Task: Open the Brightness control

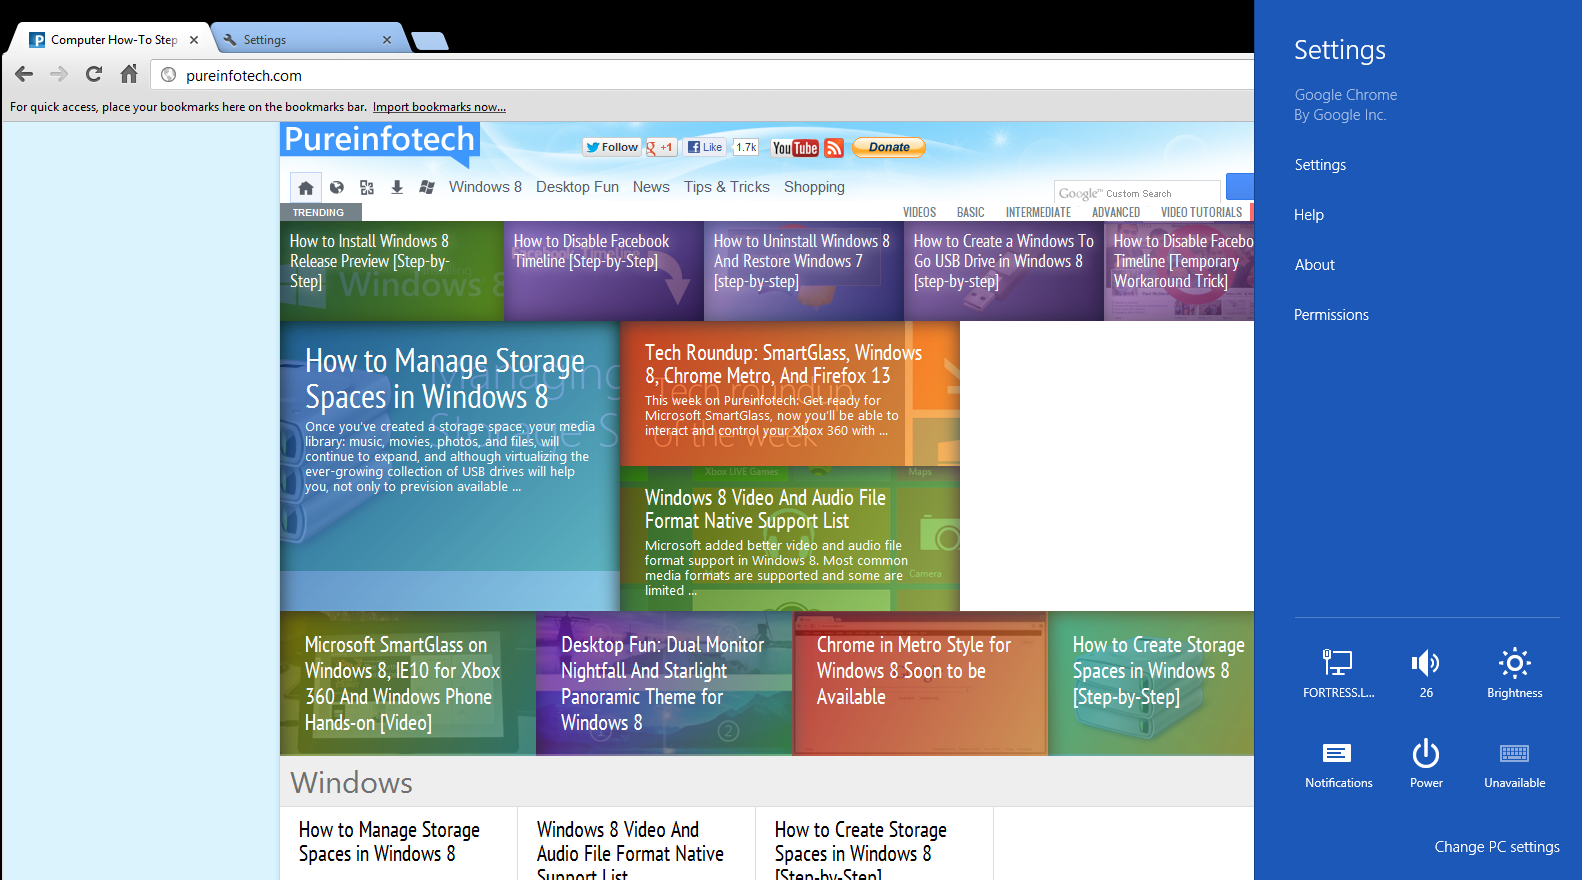Action: pos(1514,673)
